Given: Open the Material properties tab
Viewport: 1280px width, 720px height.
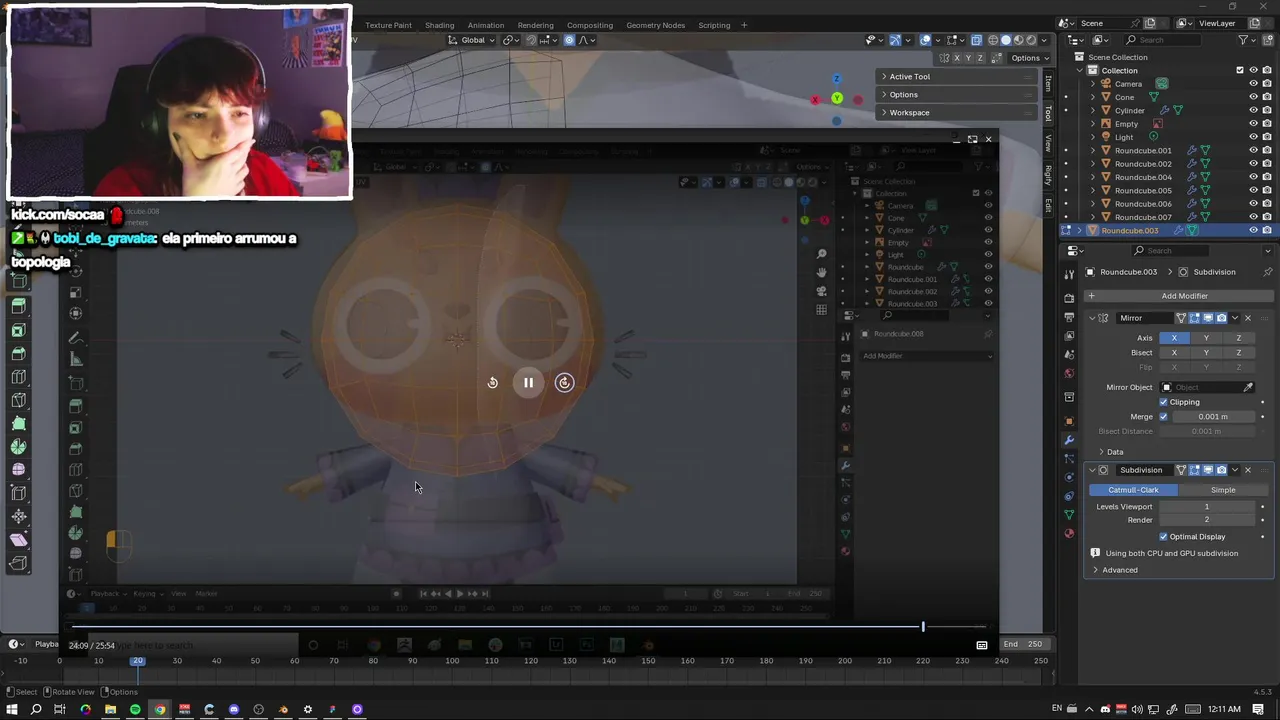Looking at the screenshot, I should pyautogui.click(x=1069, y=533).
